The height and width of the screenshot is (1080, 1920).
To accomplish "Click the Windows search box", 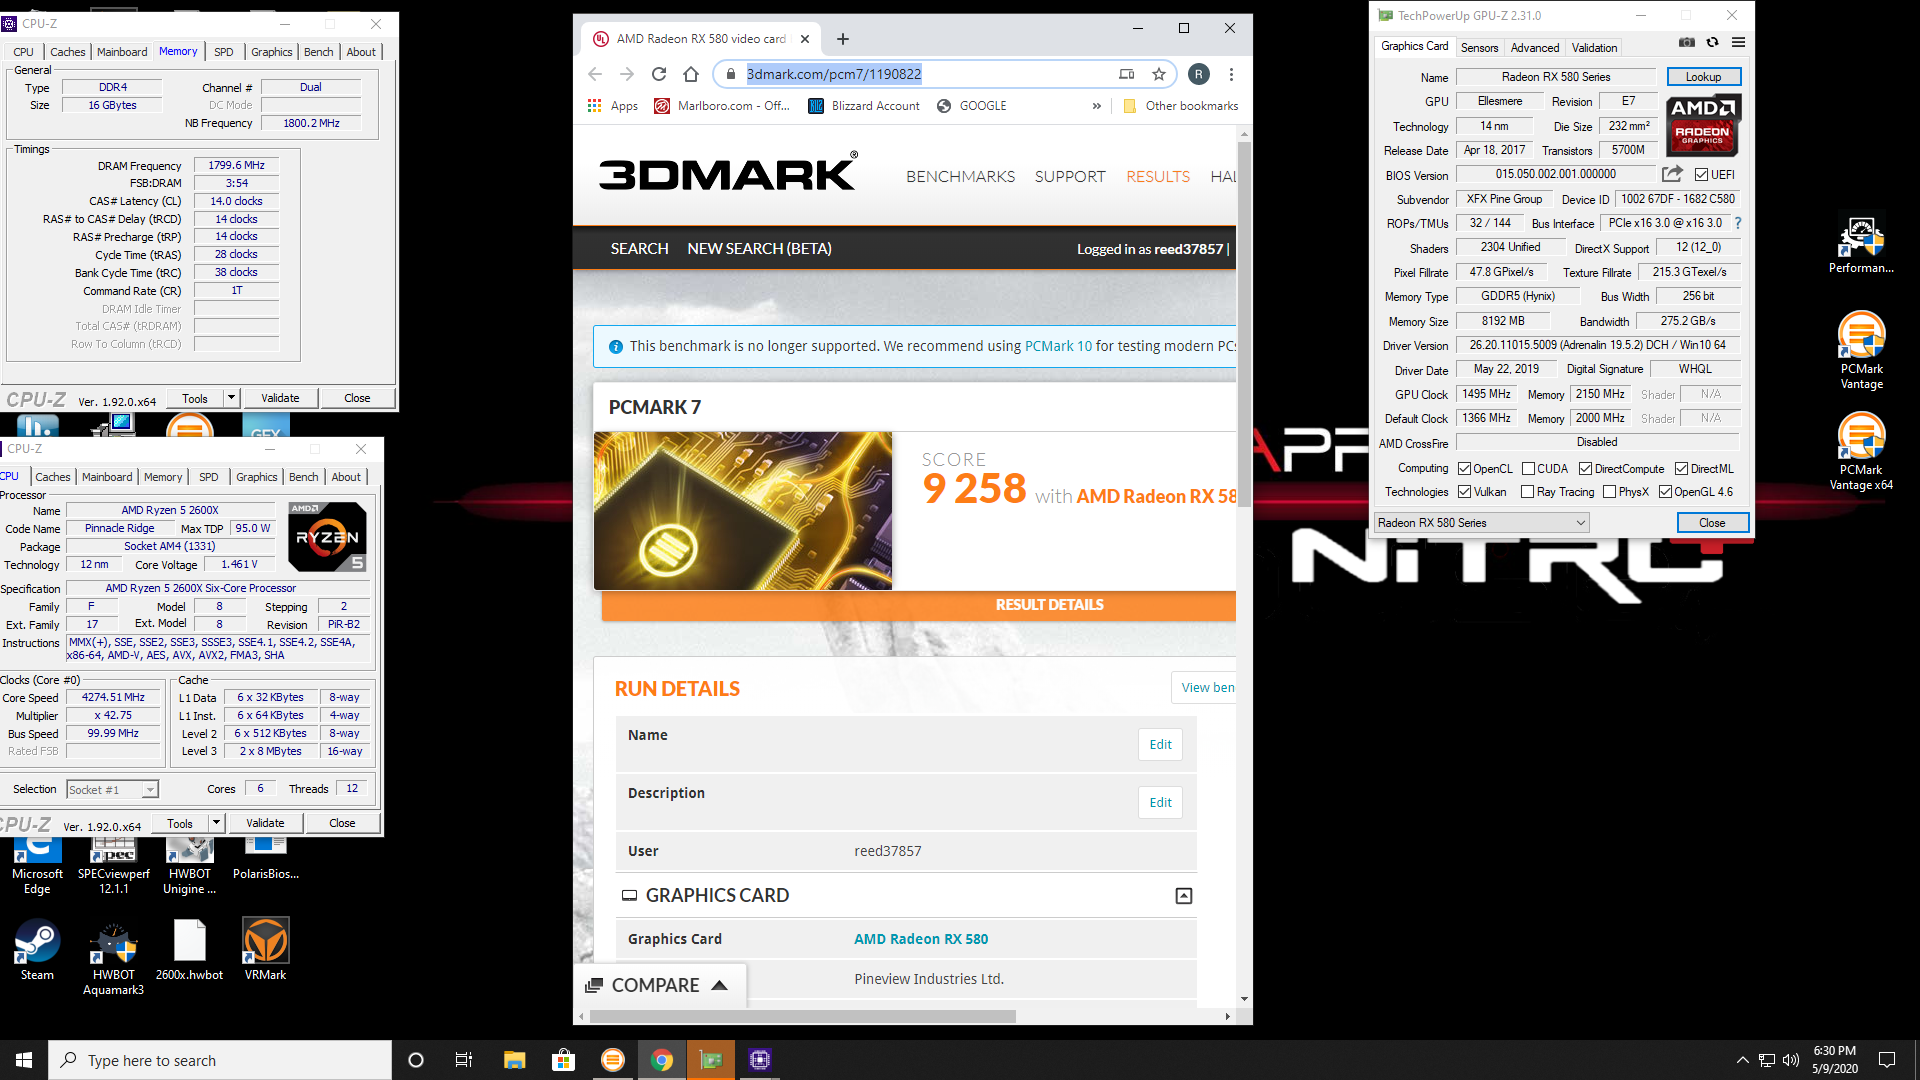I will 220,1060.
